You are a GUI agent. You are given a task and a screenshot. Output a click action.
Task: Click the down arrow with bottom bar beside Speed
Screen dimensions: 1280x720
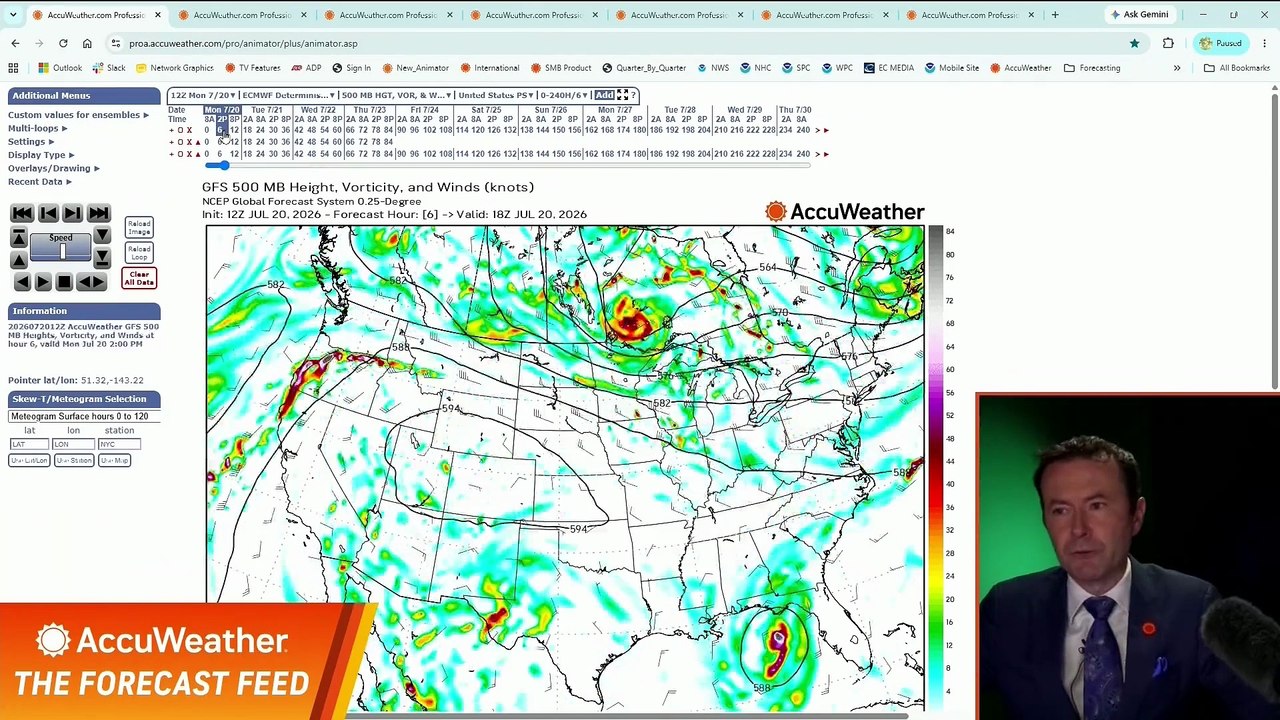(102, 259)
